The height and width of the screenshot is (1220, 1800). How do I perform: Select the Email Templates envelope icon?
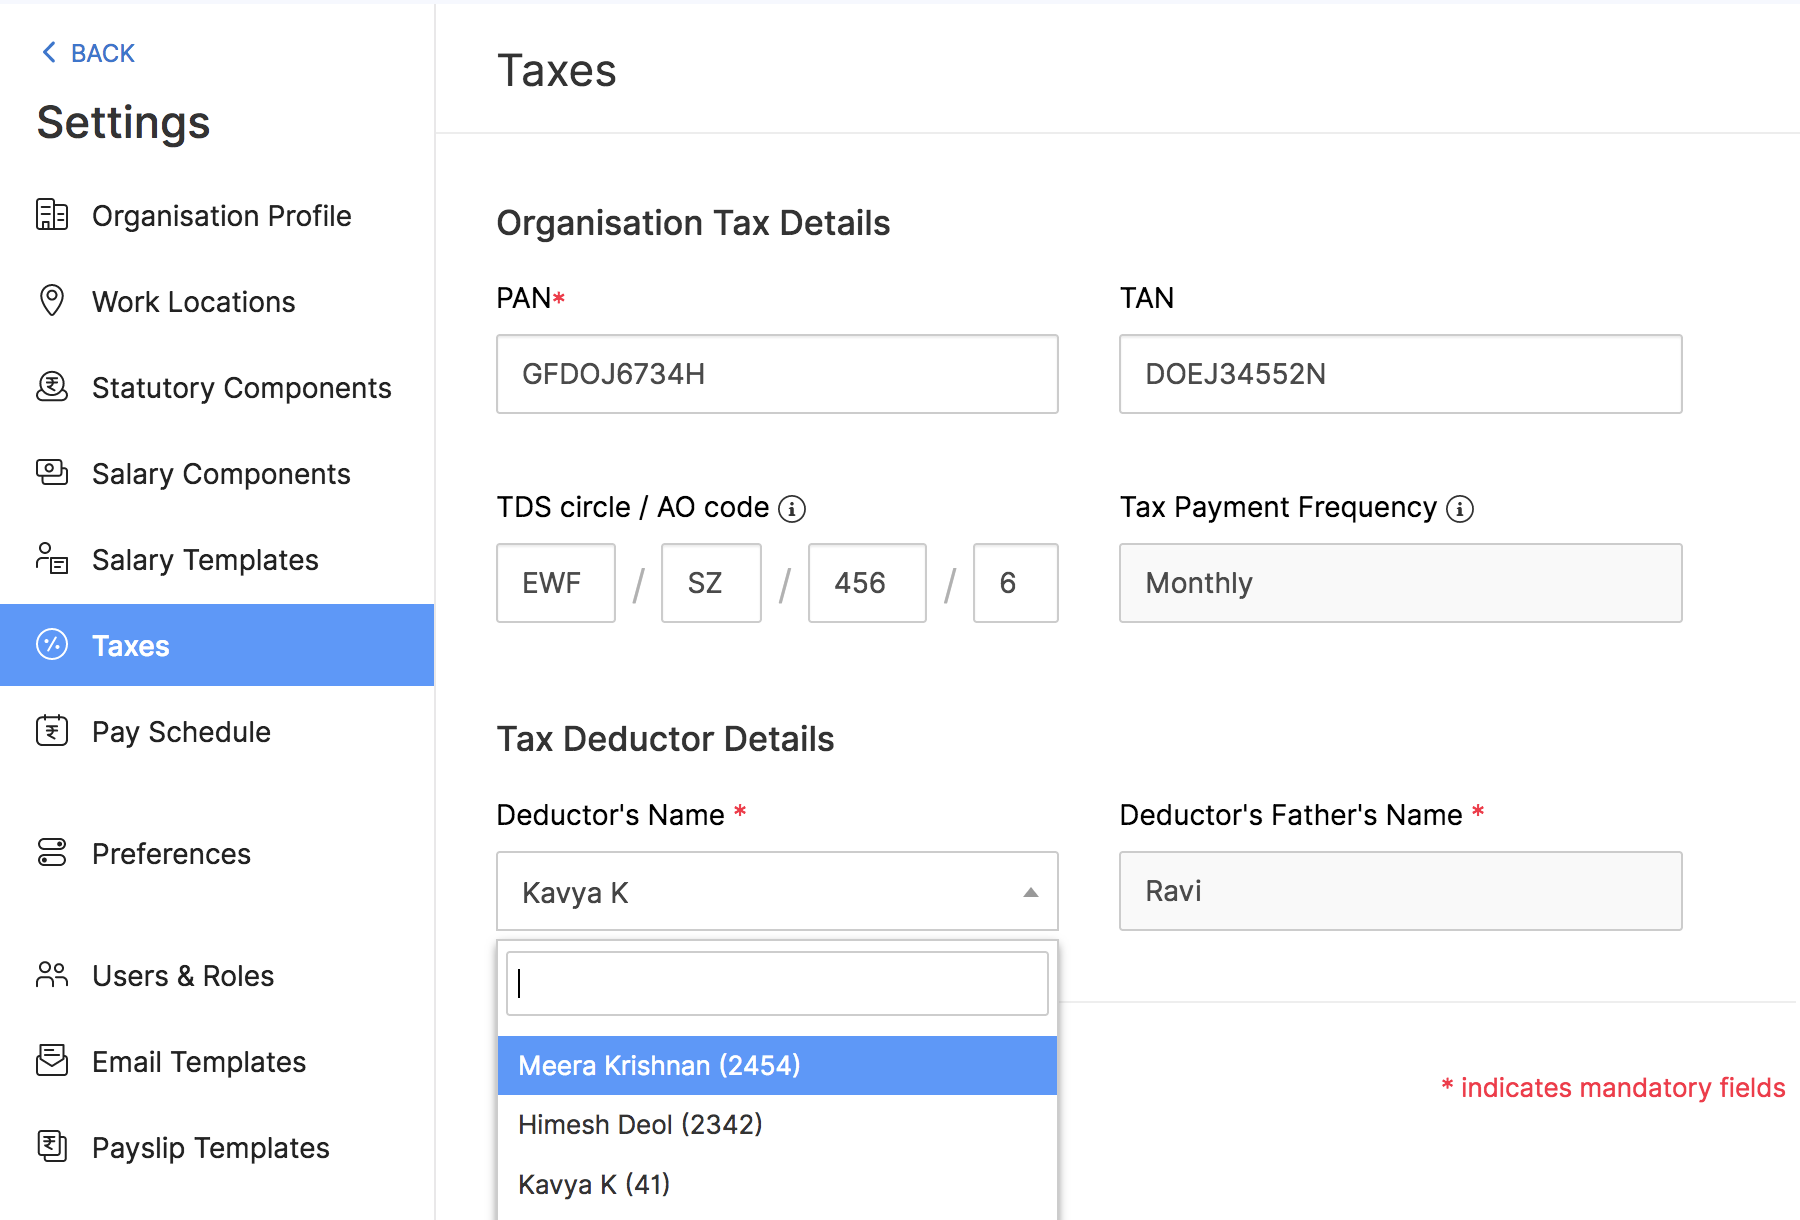coord(51,1061)
